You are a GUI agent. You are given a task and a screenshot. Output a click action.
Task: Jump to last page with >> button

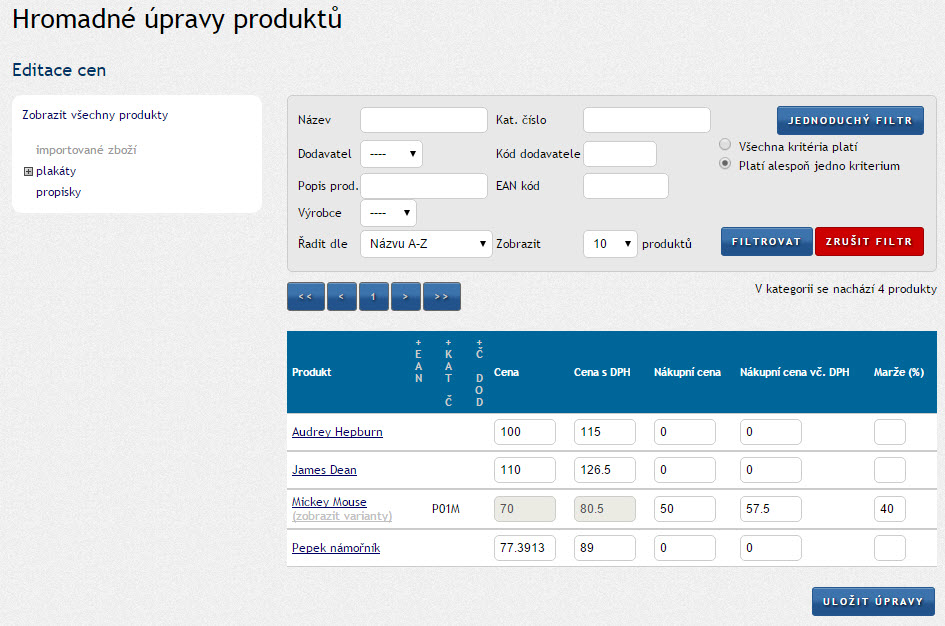coord(441,297)
